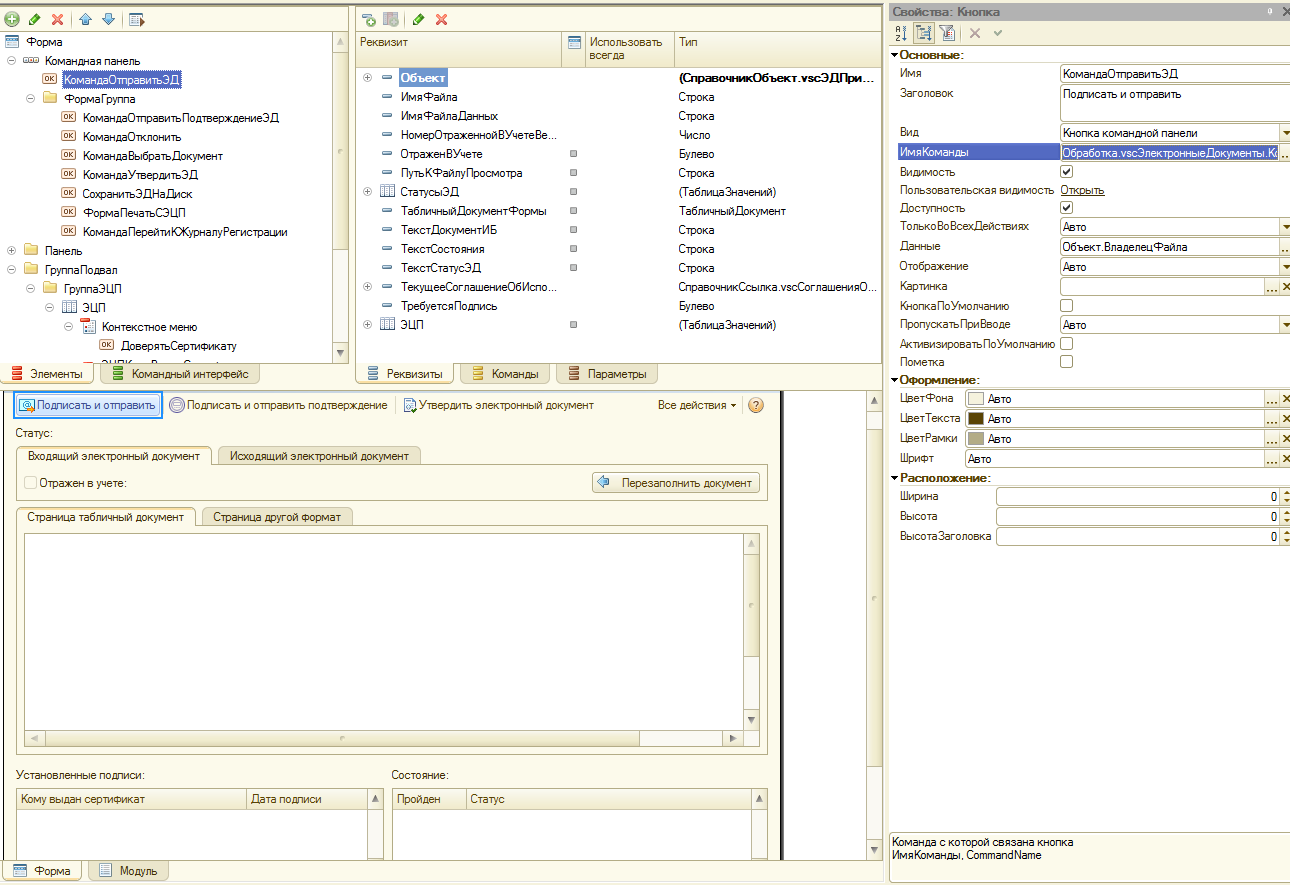This screenshot has width=1290, height=885.
Task: Collapse the Командная панель tree node
Action: point(11,61)
